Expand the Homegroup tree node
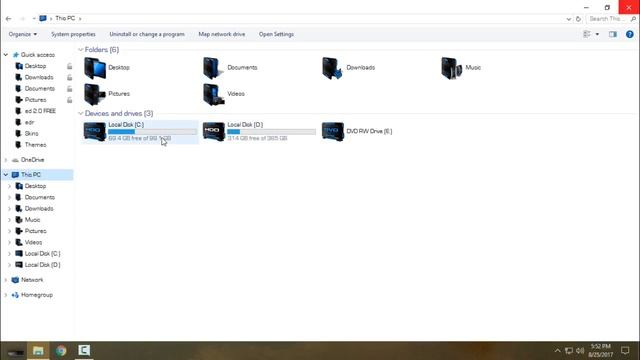The width and height of the screenshot is (640, 360). tap(6, 295)
